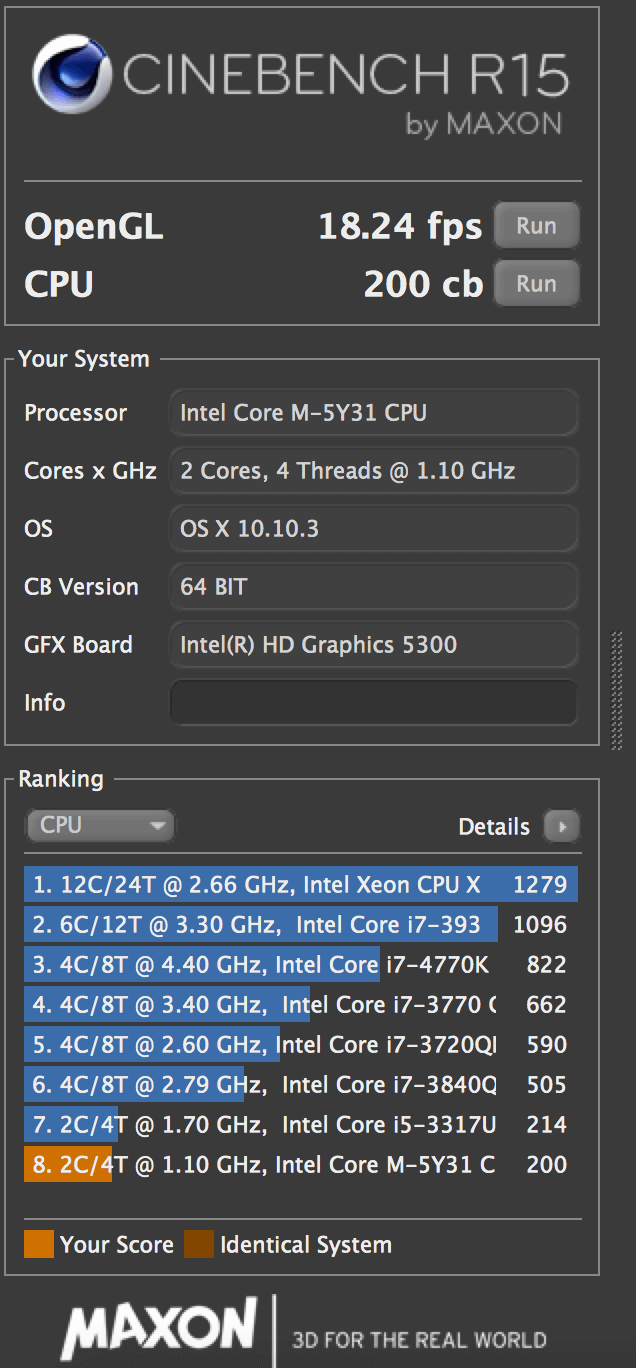
Task: Click the panel resize grip on right edge
Action: [617, 689]
